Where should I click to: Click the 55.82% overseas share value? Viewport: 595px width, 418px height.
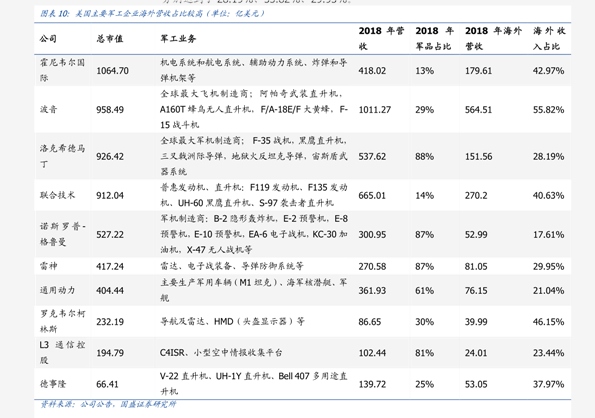548,110
